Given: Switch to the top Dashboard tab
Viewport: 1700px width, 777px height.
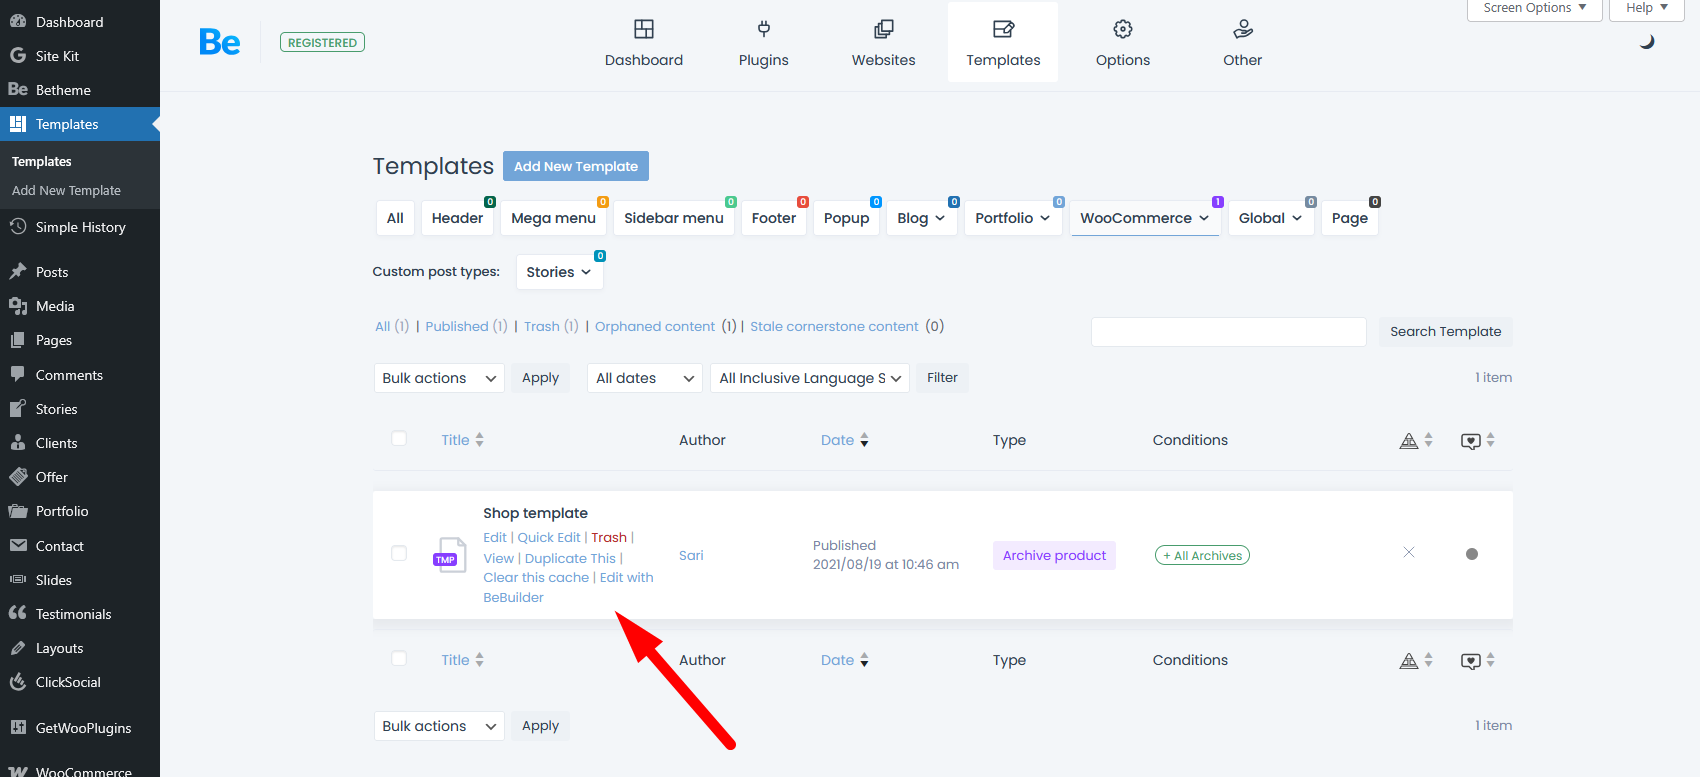Looking at the screenshot, I should coord(644,42).
